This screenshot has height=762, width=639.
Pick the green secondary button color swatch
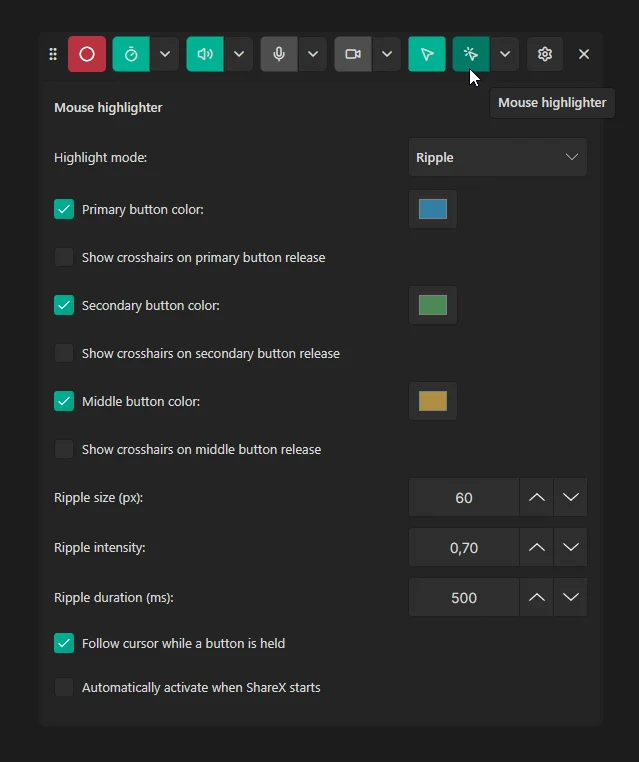coord(432,305)
